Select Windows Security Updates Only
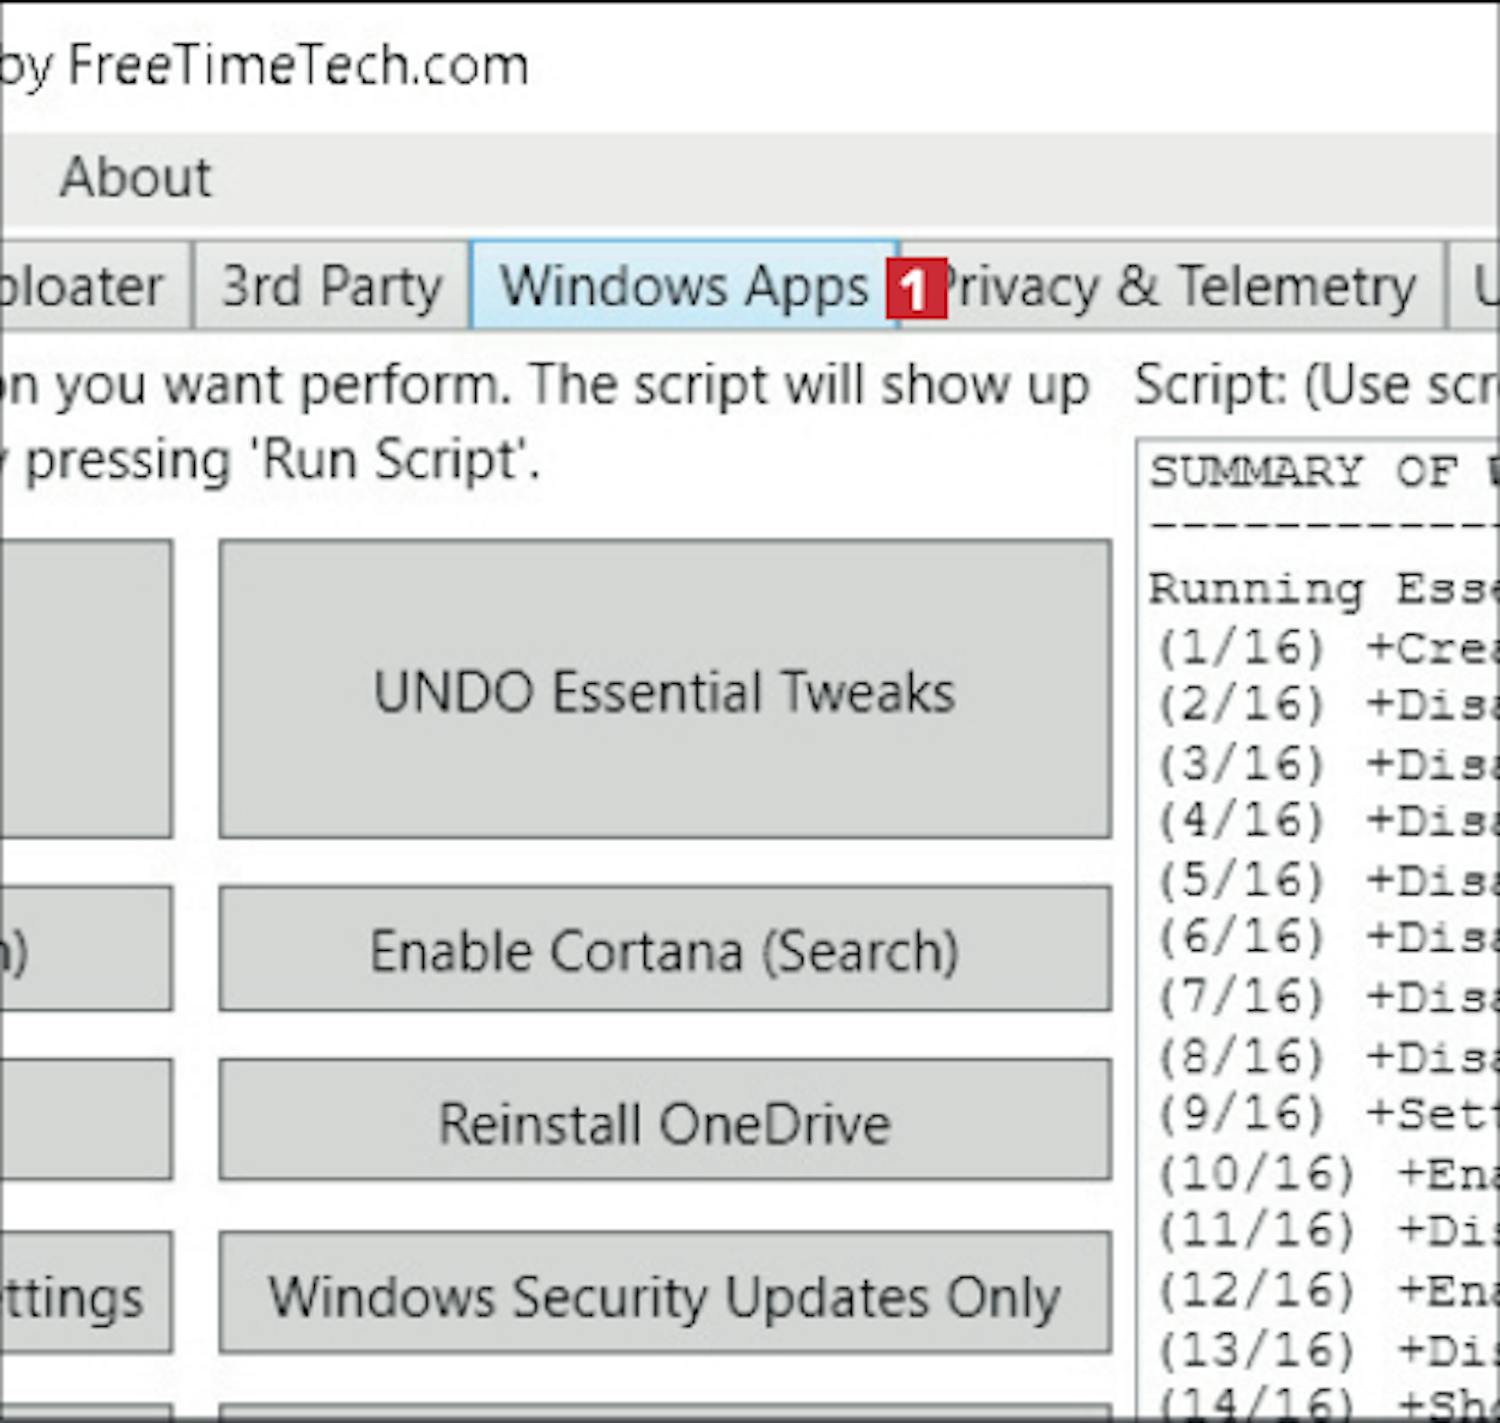The height and width of the screenshot is (1423, 1500). (665, 1295)
